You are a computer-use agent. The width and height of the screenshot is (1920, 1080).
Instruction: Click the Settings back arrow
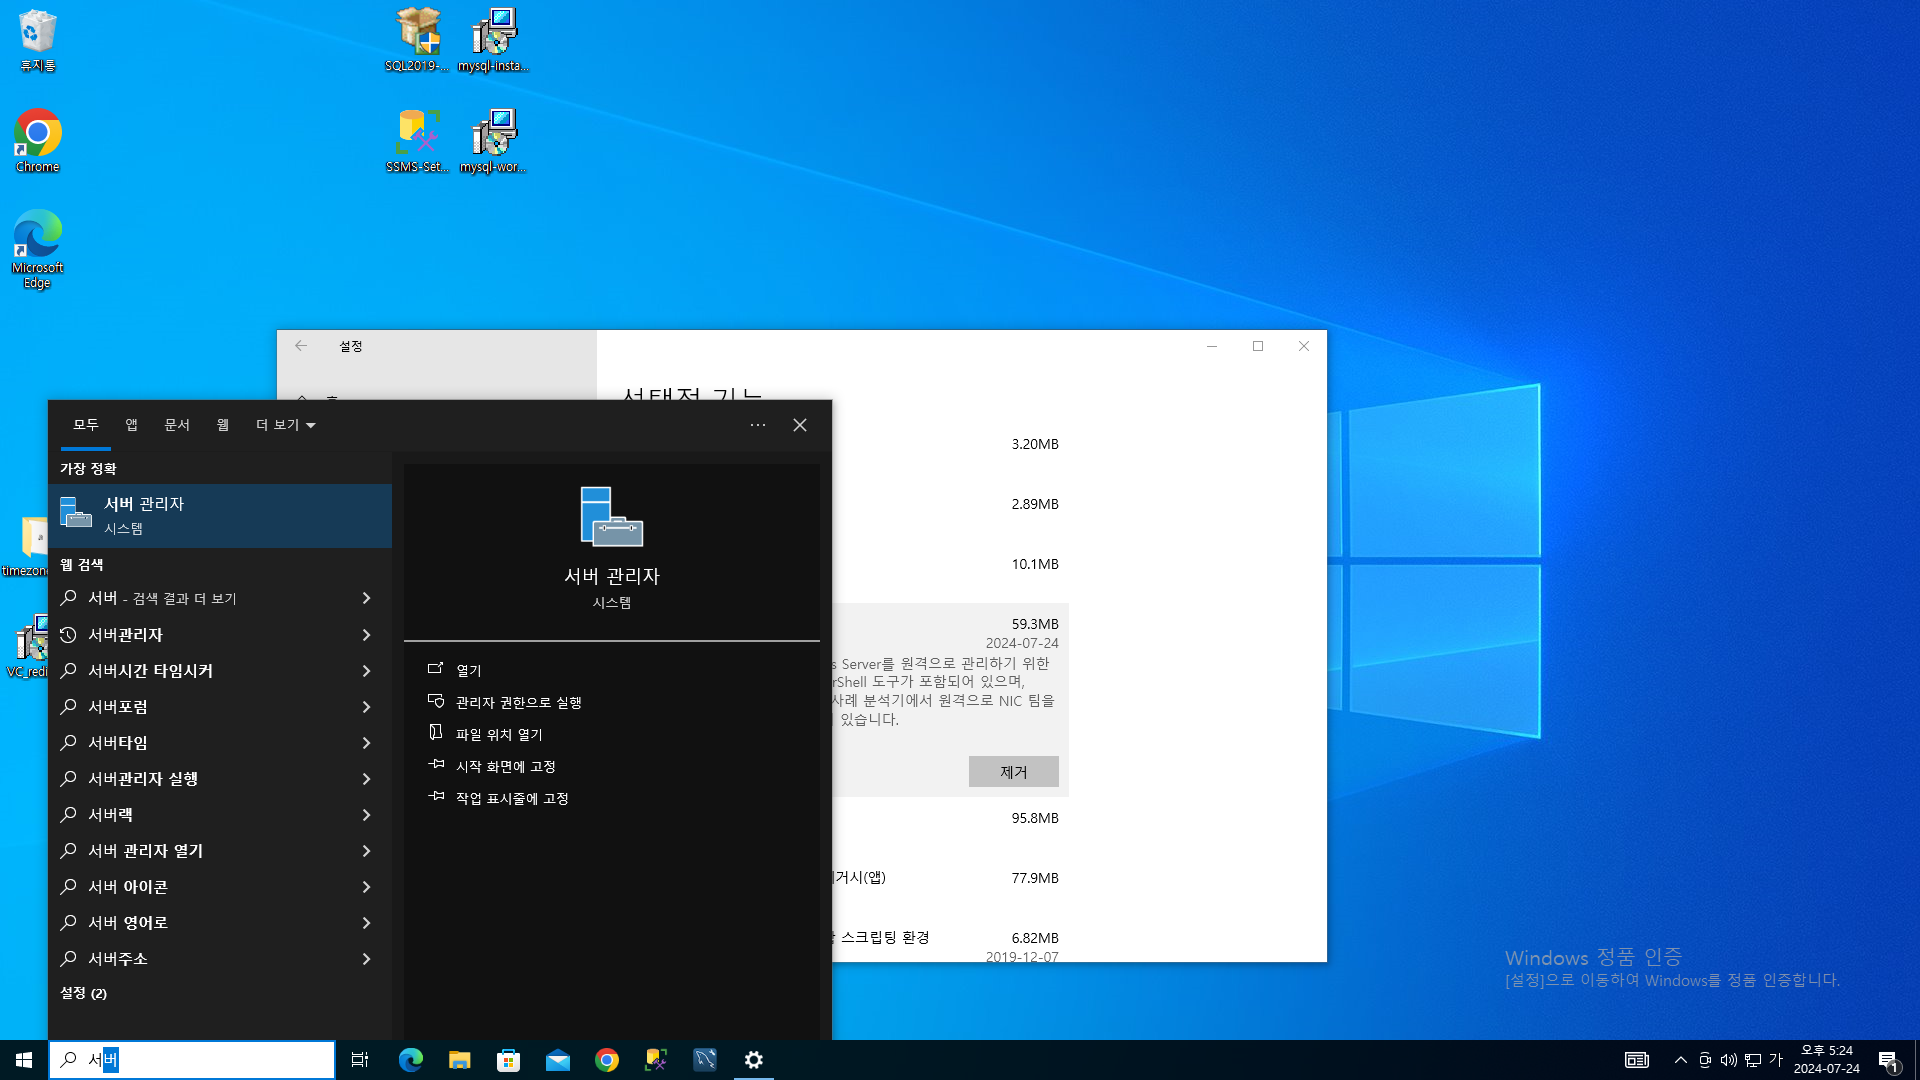(301, 346)
